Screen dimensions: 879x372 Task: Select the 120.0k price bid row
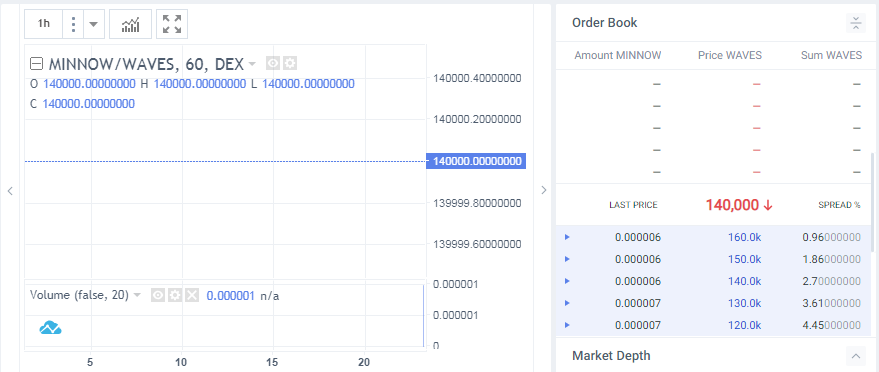point(714,325)
